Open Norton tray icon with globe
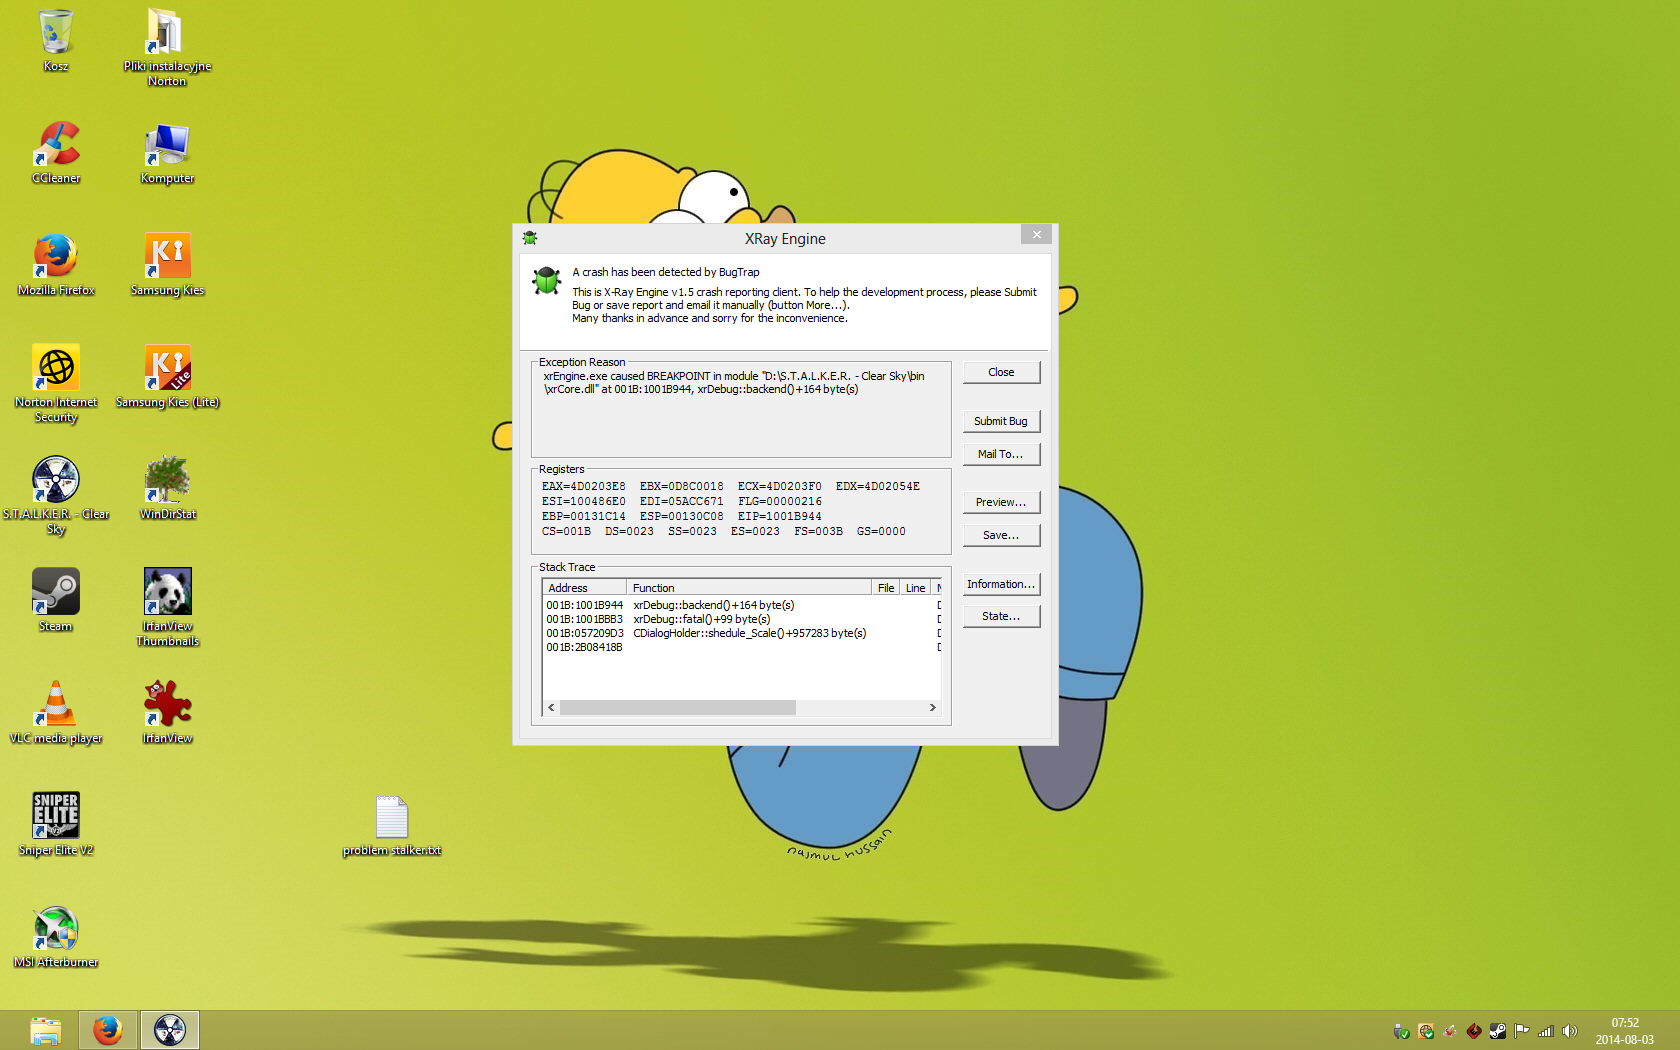1680x1050 pixels. (x=1426, y=1031)
